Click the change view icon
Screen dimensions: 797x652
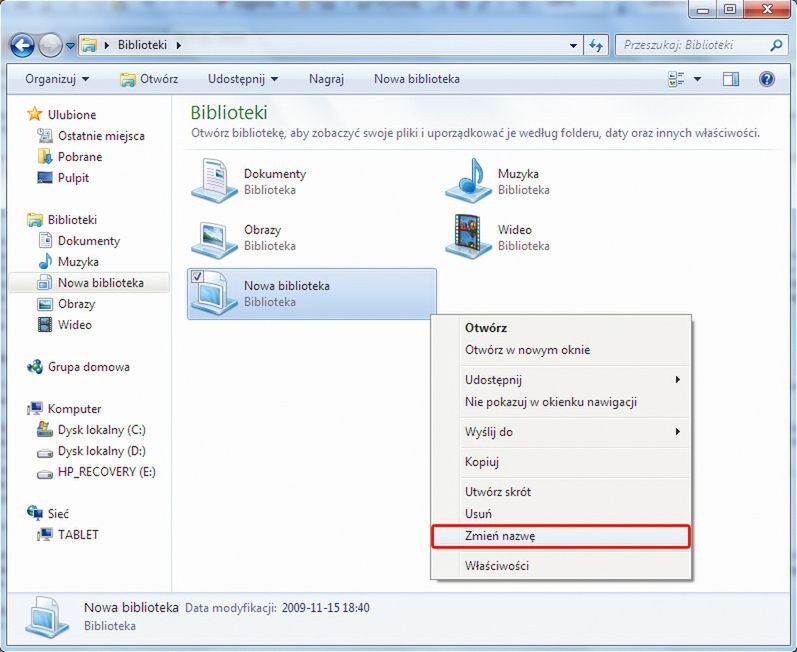[x=677, y=79]
